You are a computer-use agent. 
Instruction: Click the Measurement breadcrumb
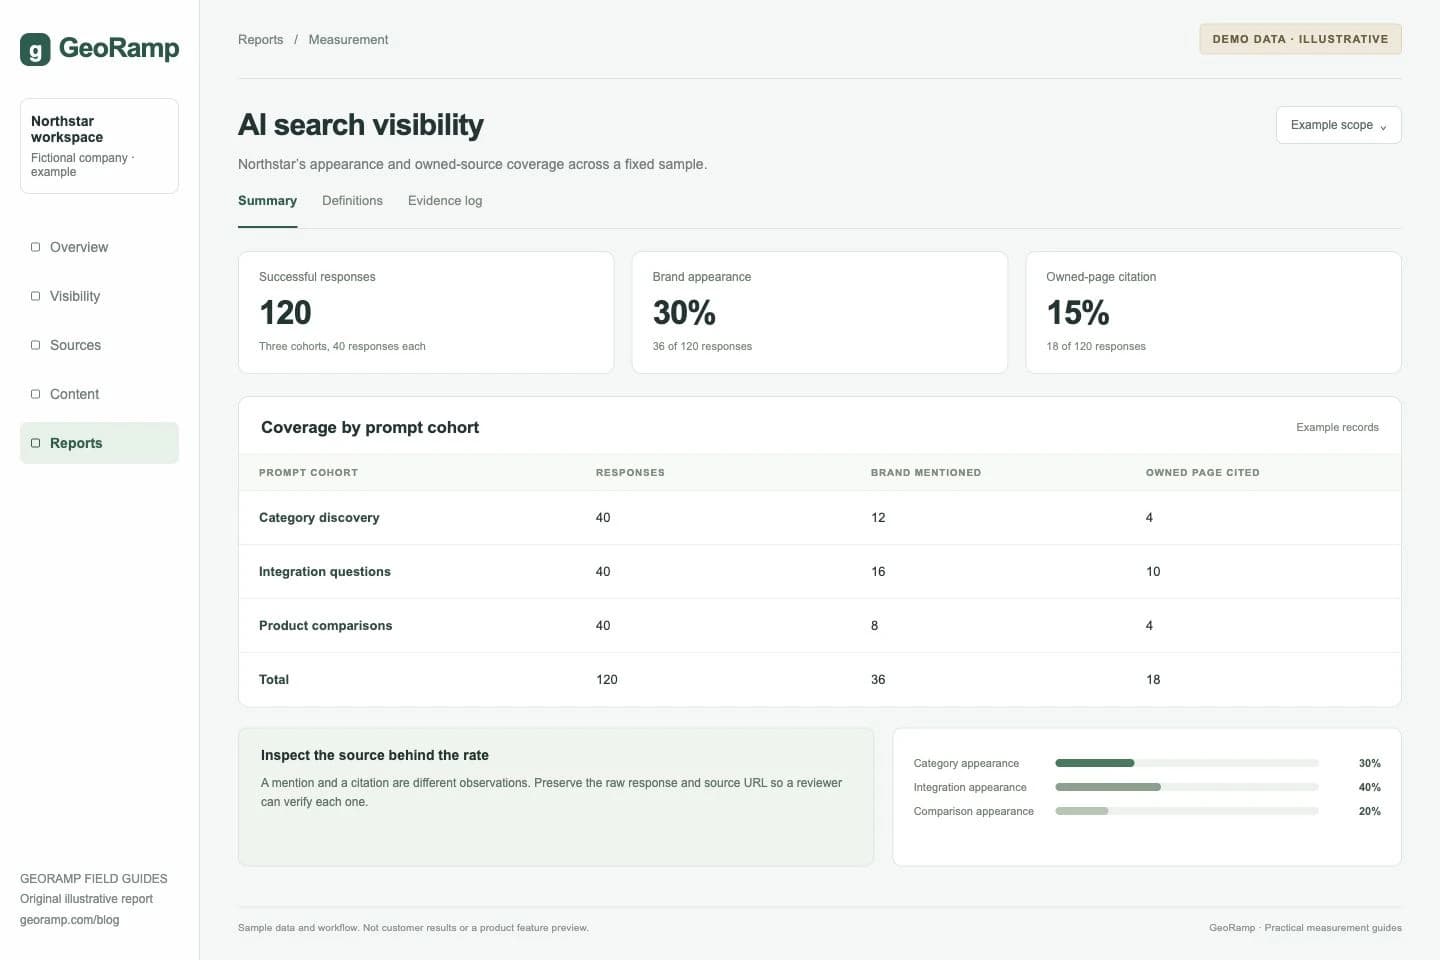tap(348, 40)
